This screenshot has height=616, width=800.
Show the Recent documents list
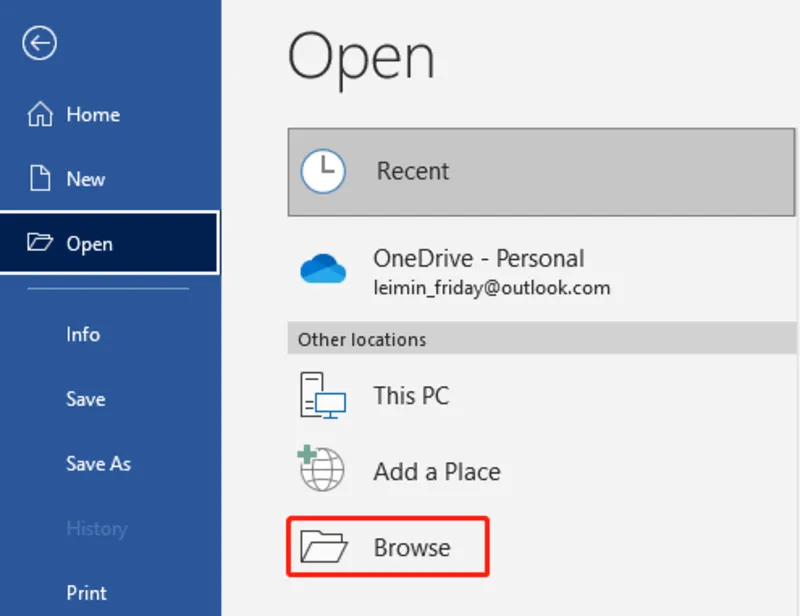point(413,172)
